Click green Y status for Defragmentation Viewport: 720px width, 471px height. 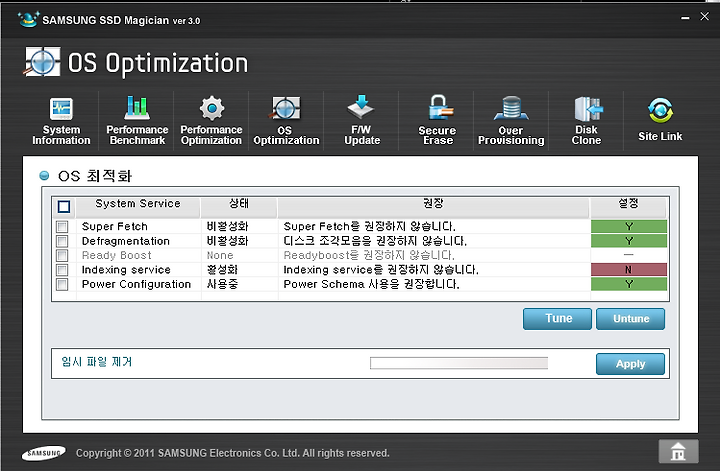[x=629, y=241]
